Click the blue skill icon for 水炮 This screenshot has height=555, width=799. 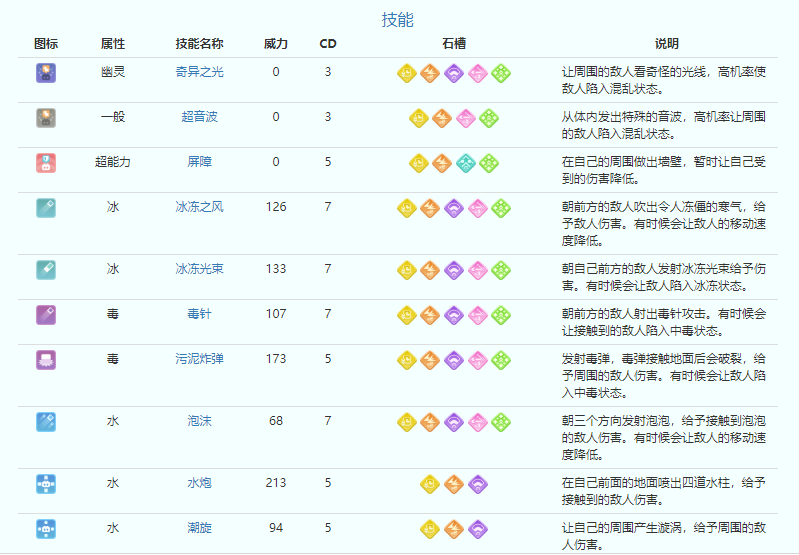click(x=45, y=483)
